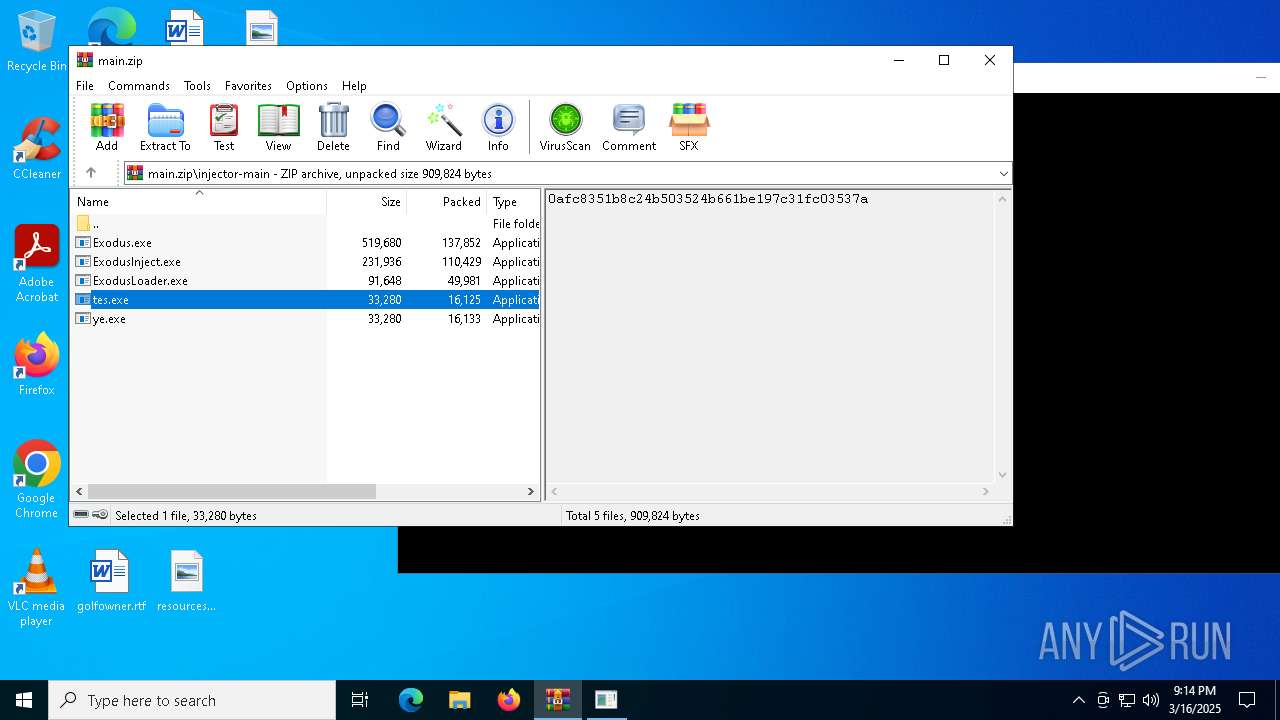Open File Explorer from the taskbar
This screenshot has height=720, width=1280.
tap(460, 700)
